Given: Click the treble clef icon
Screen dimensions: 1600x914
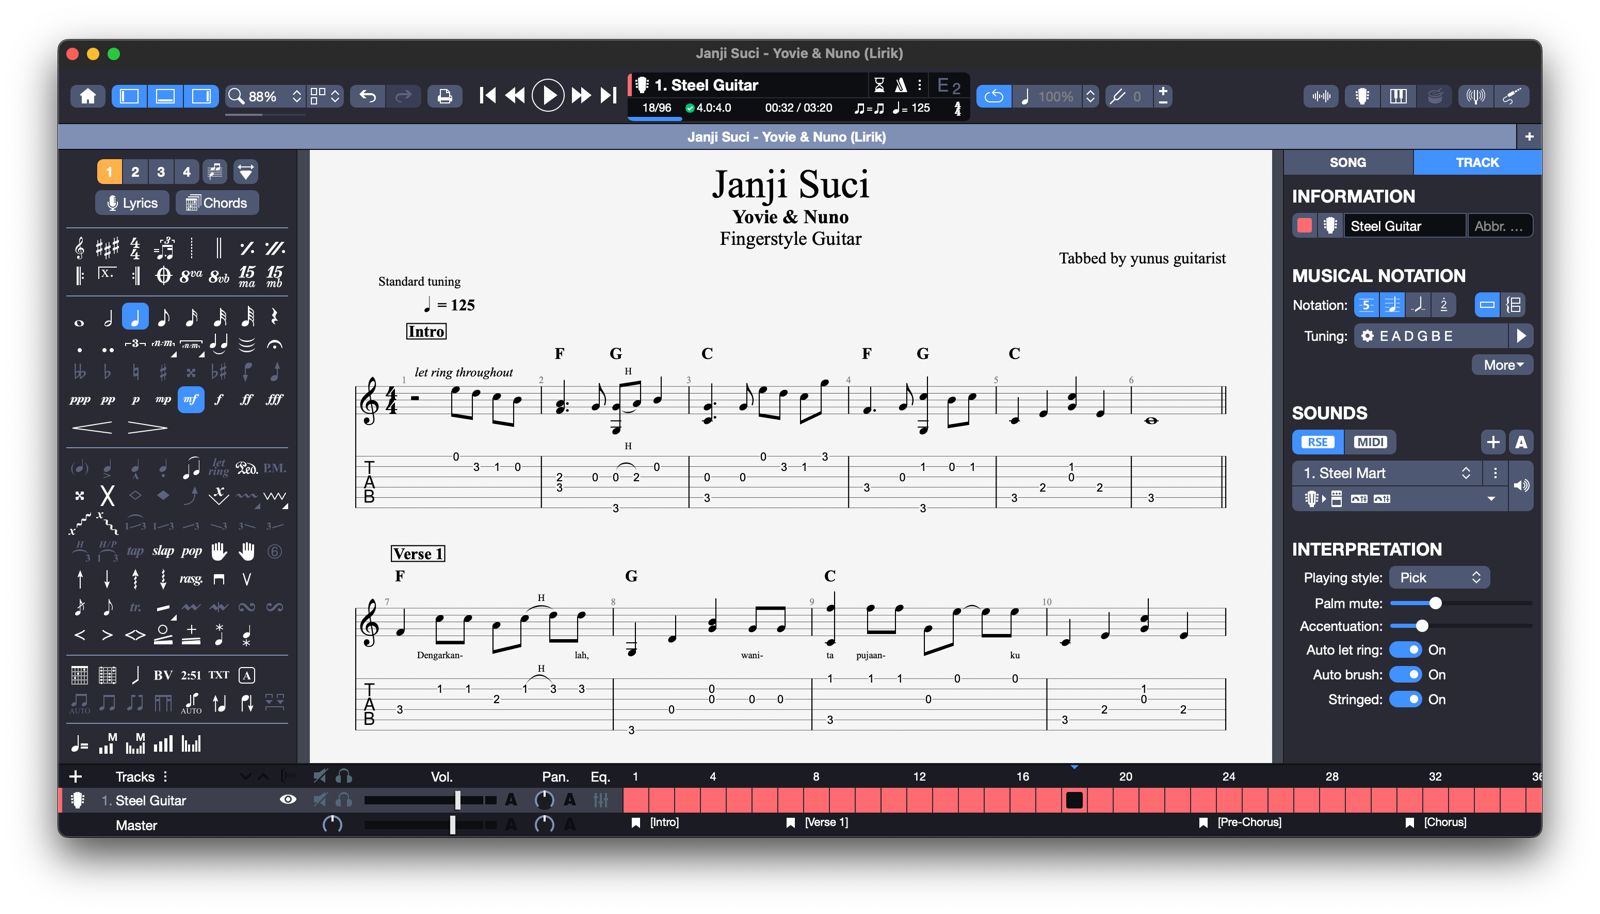Looking at the screenshot, I should (79, 248).
